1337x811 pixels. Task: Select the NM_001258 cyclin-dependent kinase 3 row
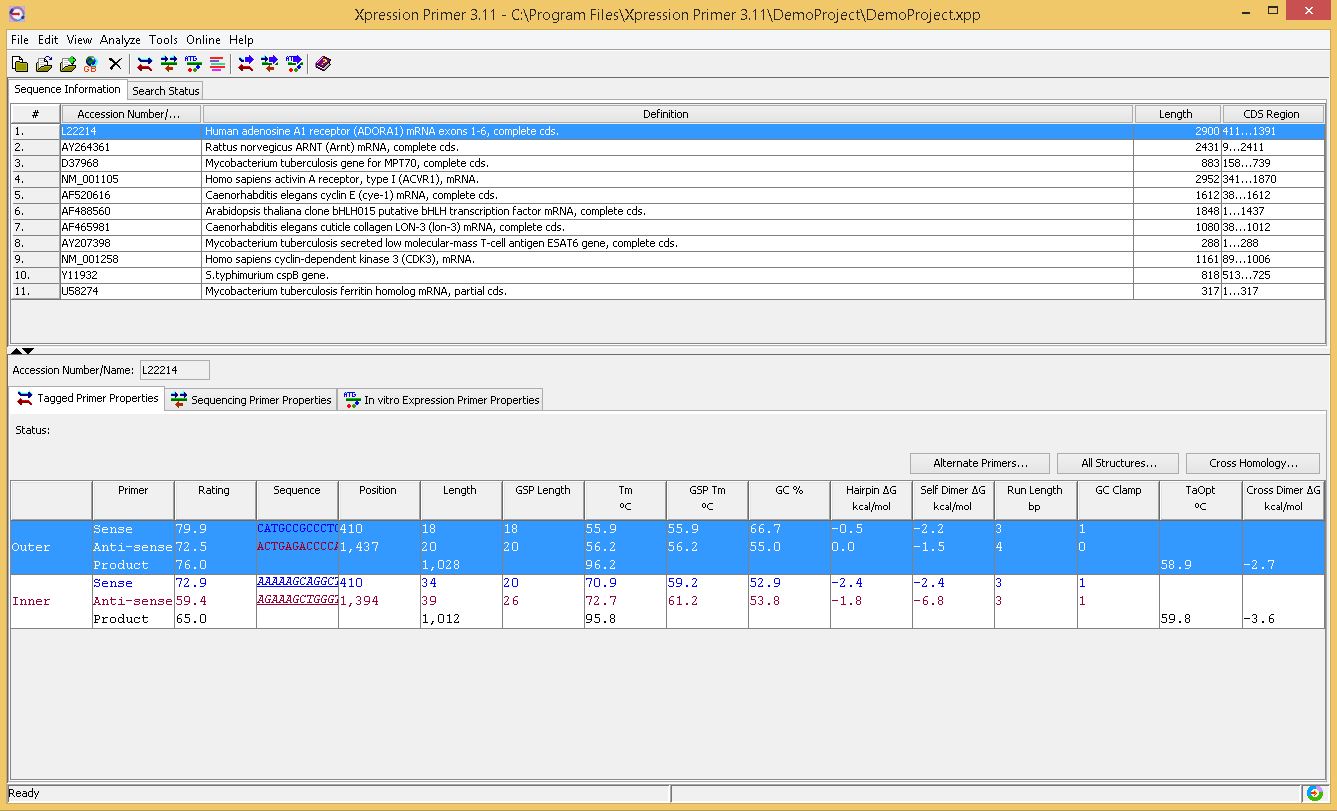coord(669,259)
